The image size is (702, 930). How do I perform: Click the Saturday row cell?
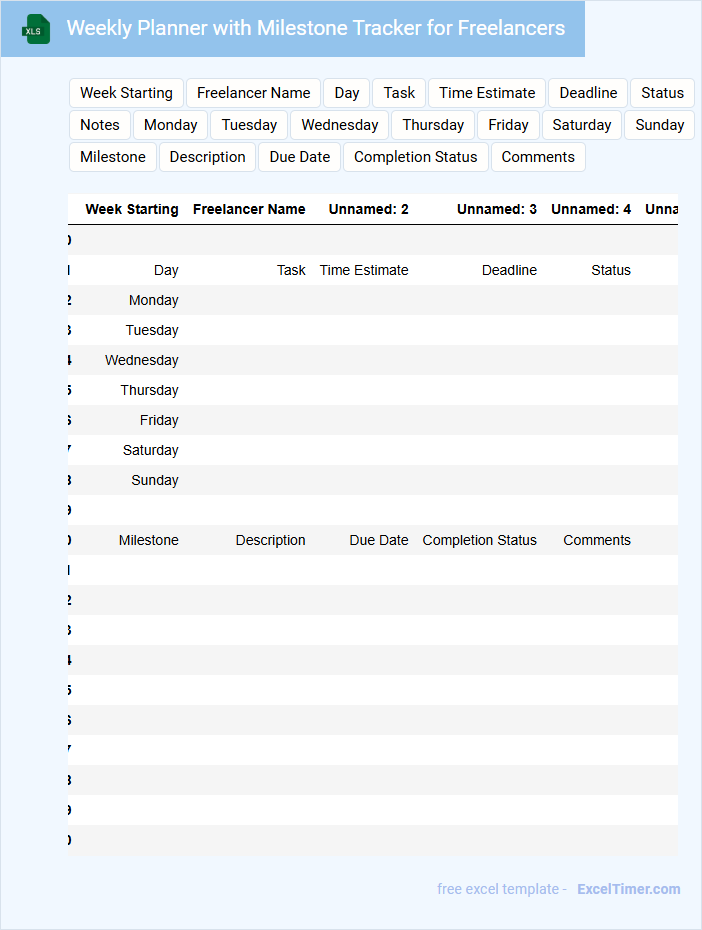pos(151,450)
